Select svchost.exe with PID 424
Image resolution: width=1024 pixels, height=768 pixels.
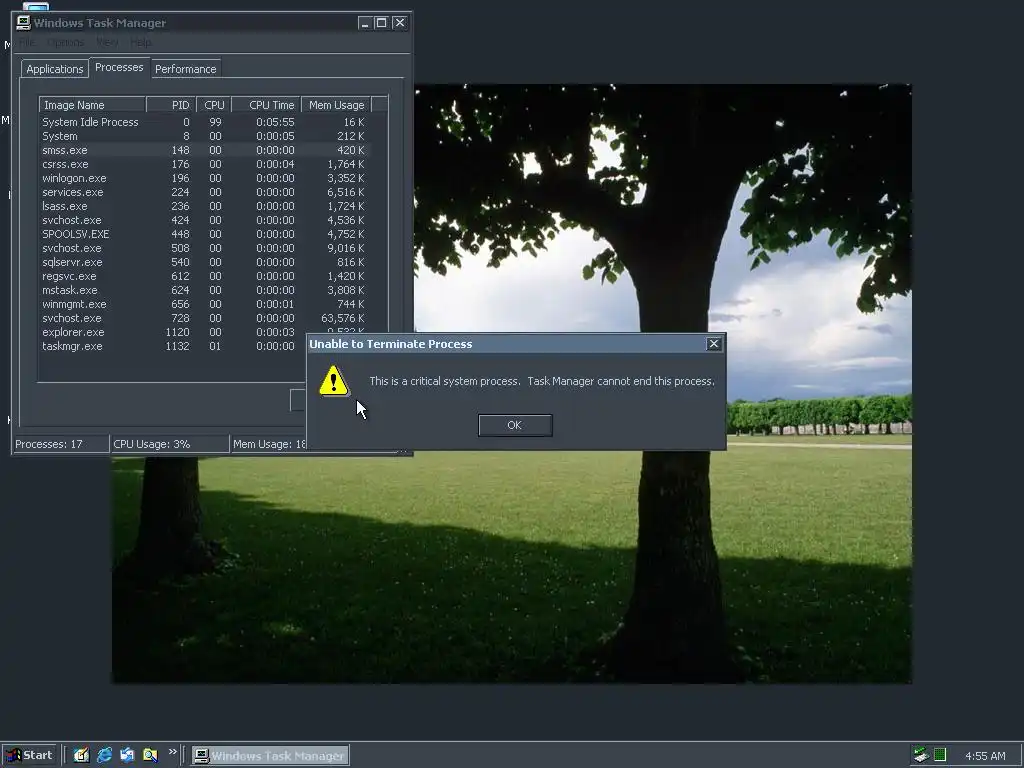click(204, 221)
